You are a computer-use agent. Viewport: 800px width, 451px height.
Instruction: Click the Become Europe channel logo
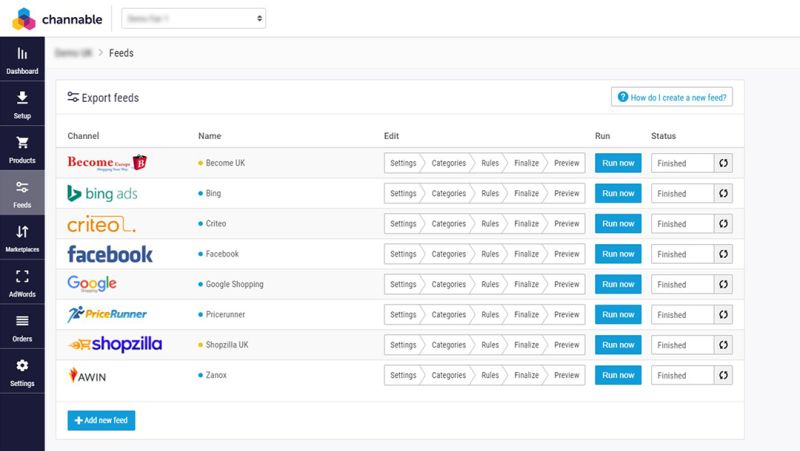(x=107, y=163)
